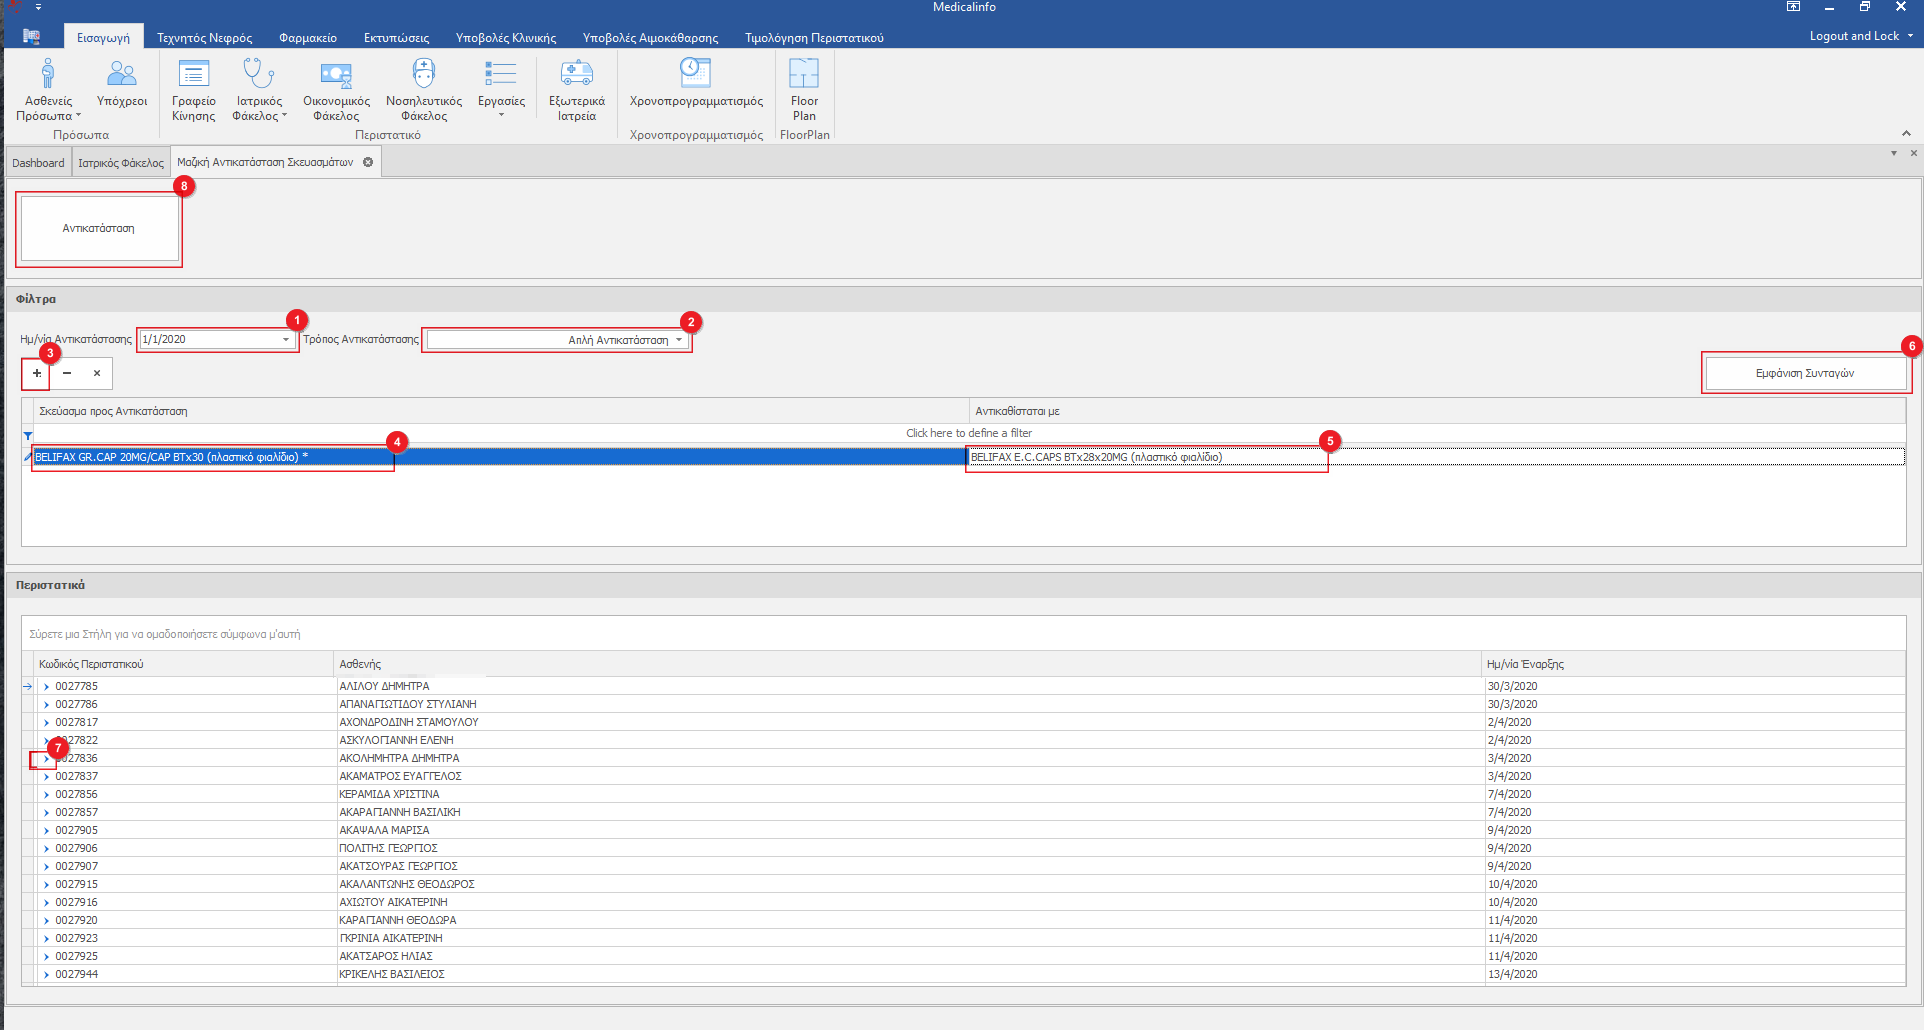The width and height of the screenshot is (1924, 1030).
Task: Click the 'Click here to define a filter' row
Action: (x=968, y=433)
